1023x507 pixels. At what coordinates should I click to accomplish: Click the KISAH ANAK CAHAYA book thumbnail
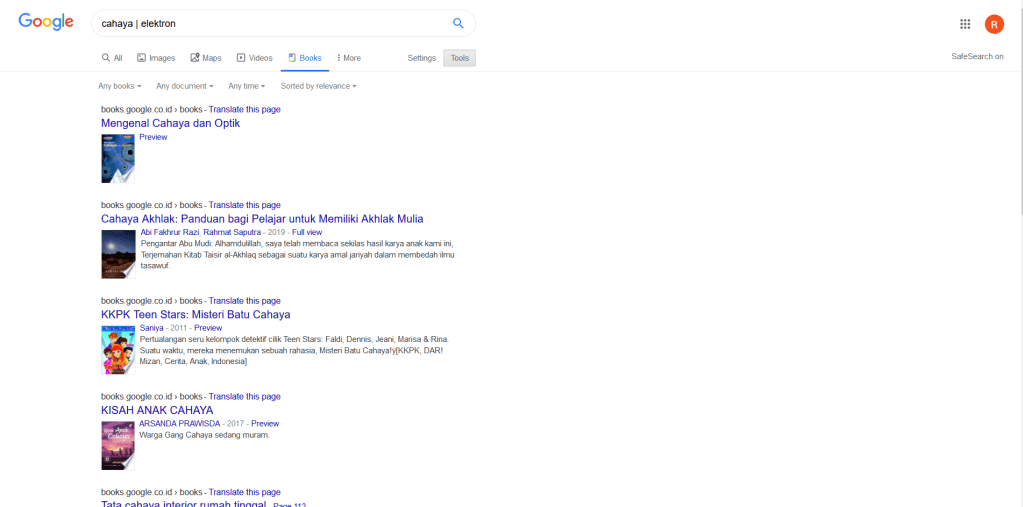117,445
